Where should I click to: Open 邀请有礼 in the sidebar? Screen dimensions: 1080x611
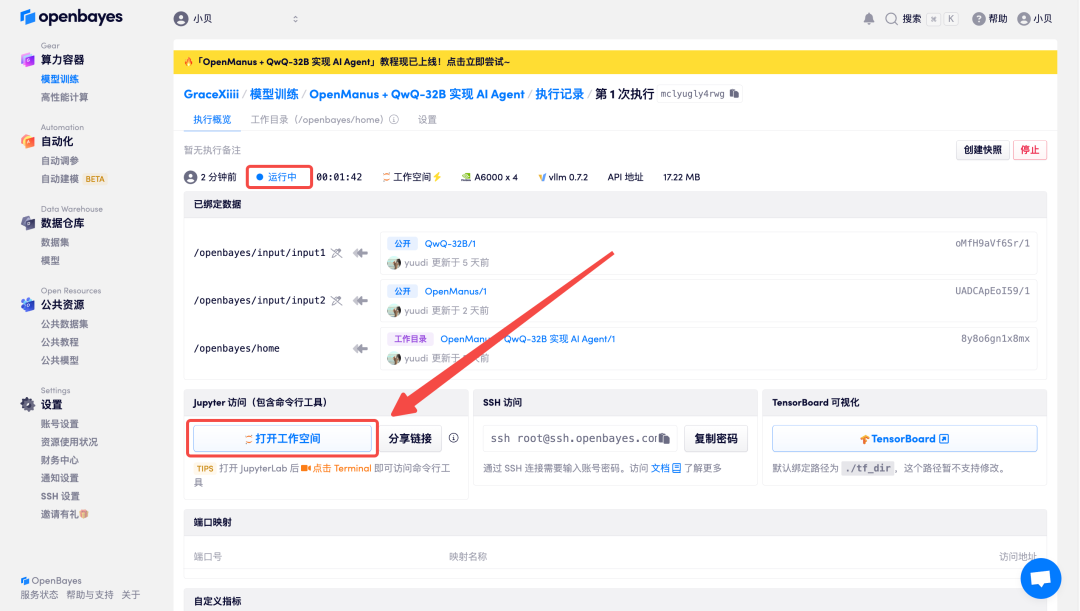click(64, 514)
